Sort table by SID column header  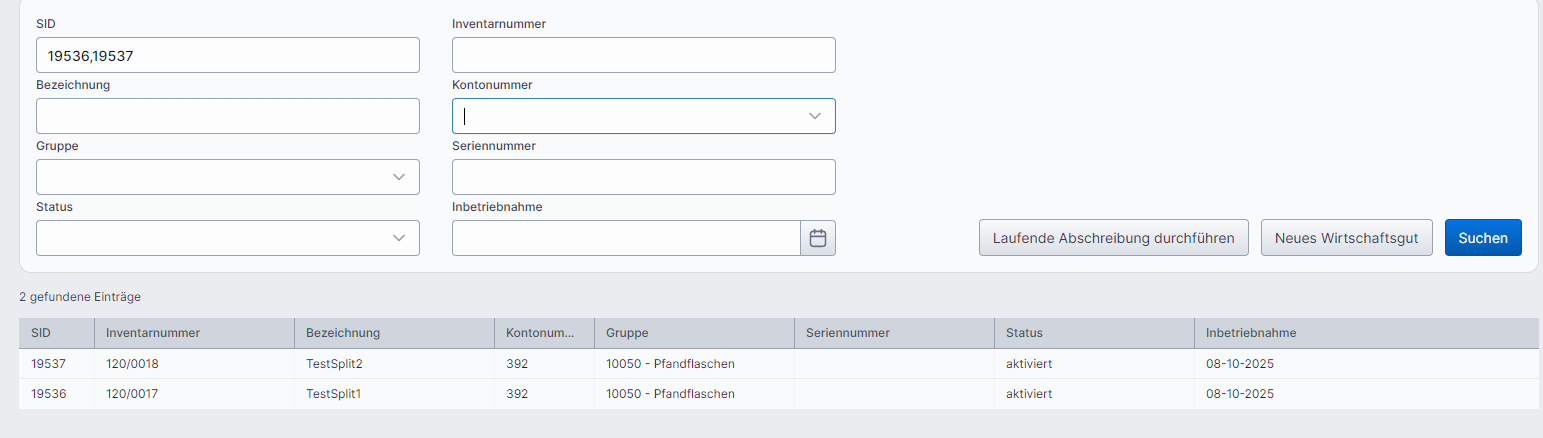coord(41,333)
